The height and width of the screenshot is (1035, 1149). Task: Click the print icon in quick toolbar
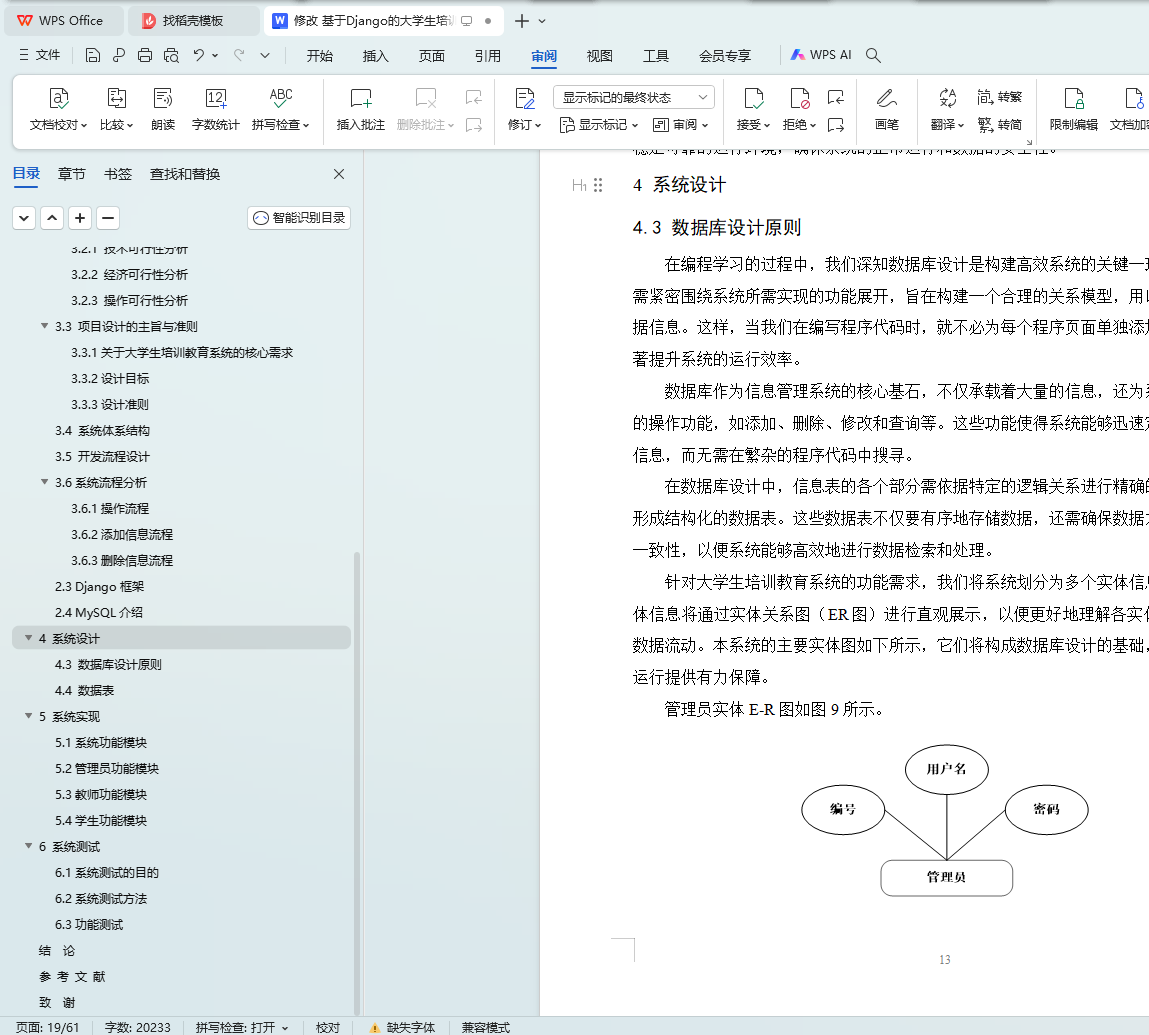point(145,55)
